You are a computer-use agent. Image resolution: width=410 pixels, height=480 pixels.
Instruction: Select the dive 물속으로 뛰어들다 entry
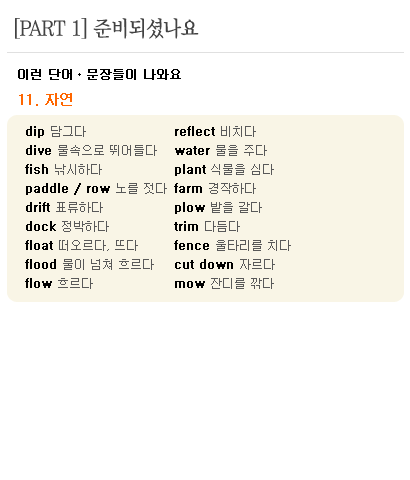tap(91, 150)
